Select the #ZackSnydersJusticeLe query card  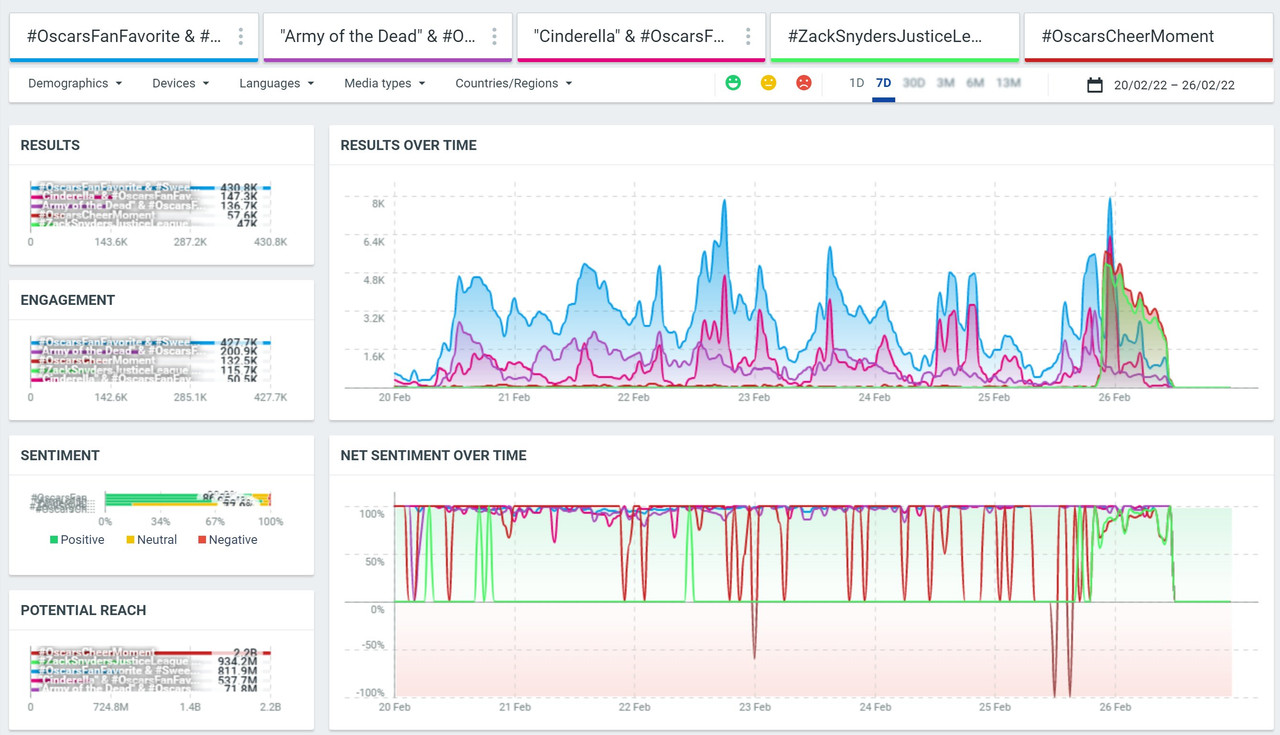(x=894, y=37)
